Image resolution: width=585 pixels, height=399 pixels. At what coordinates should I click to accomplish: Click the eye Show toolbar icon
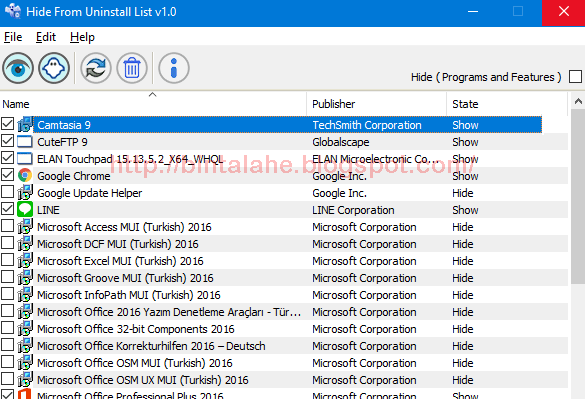18,68
